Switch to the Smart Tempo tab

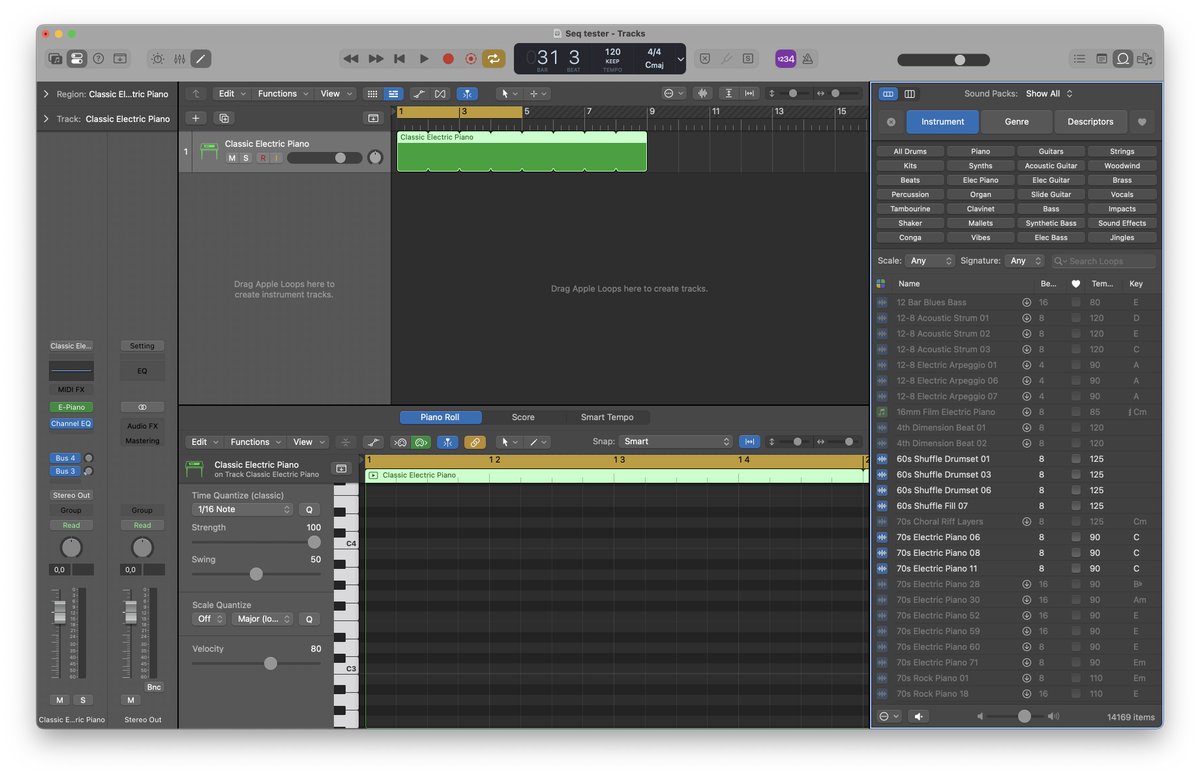[608, 417]
